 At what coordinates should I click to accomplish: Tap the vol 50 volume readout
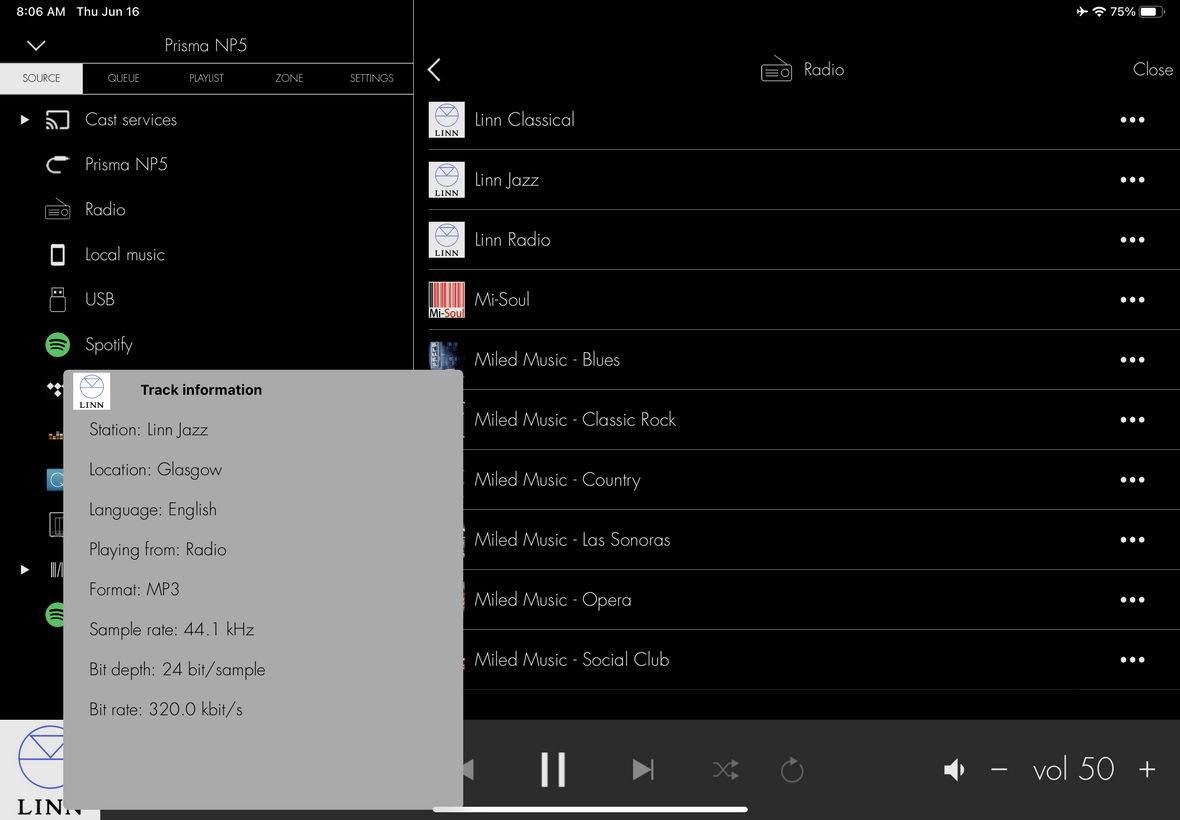[x=1073, y=770]
